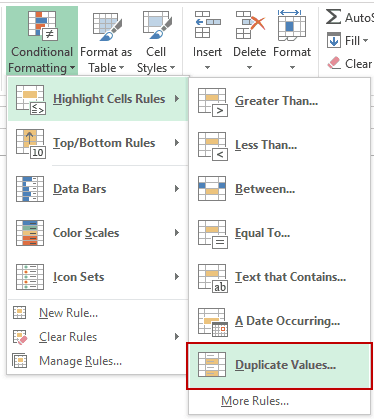Viewport: 376px width, 419px height.
Task: Choose A Date Occurring... menu entry
Action: pyautogui.click(x=279, y=321)
